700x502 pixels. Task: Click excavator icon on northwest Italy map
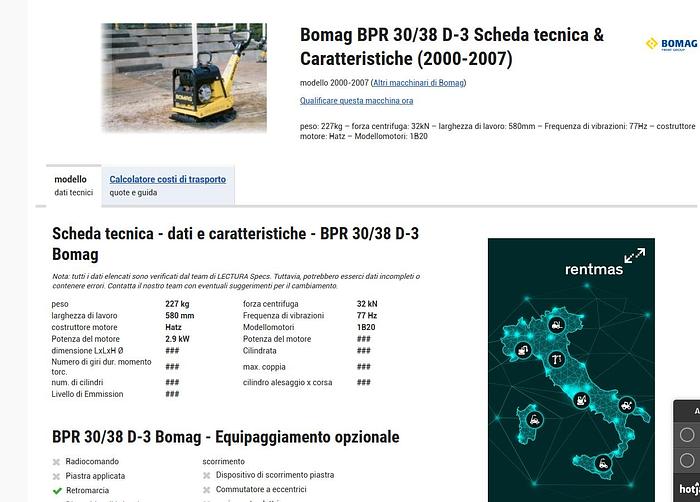(x=523, y=350)
